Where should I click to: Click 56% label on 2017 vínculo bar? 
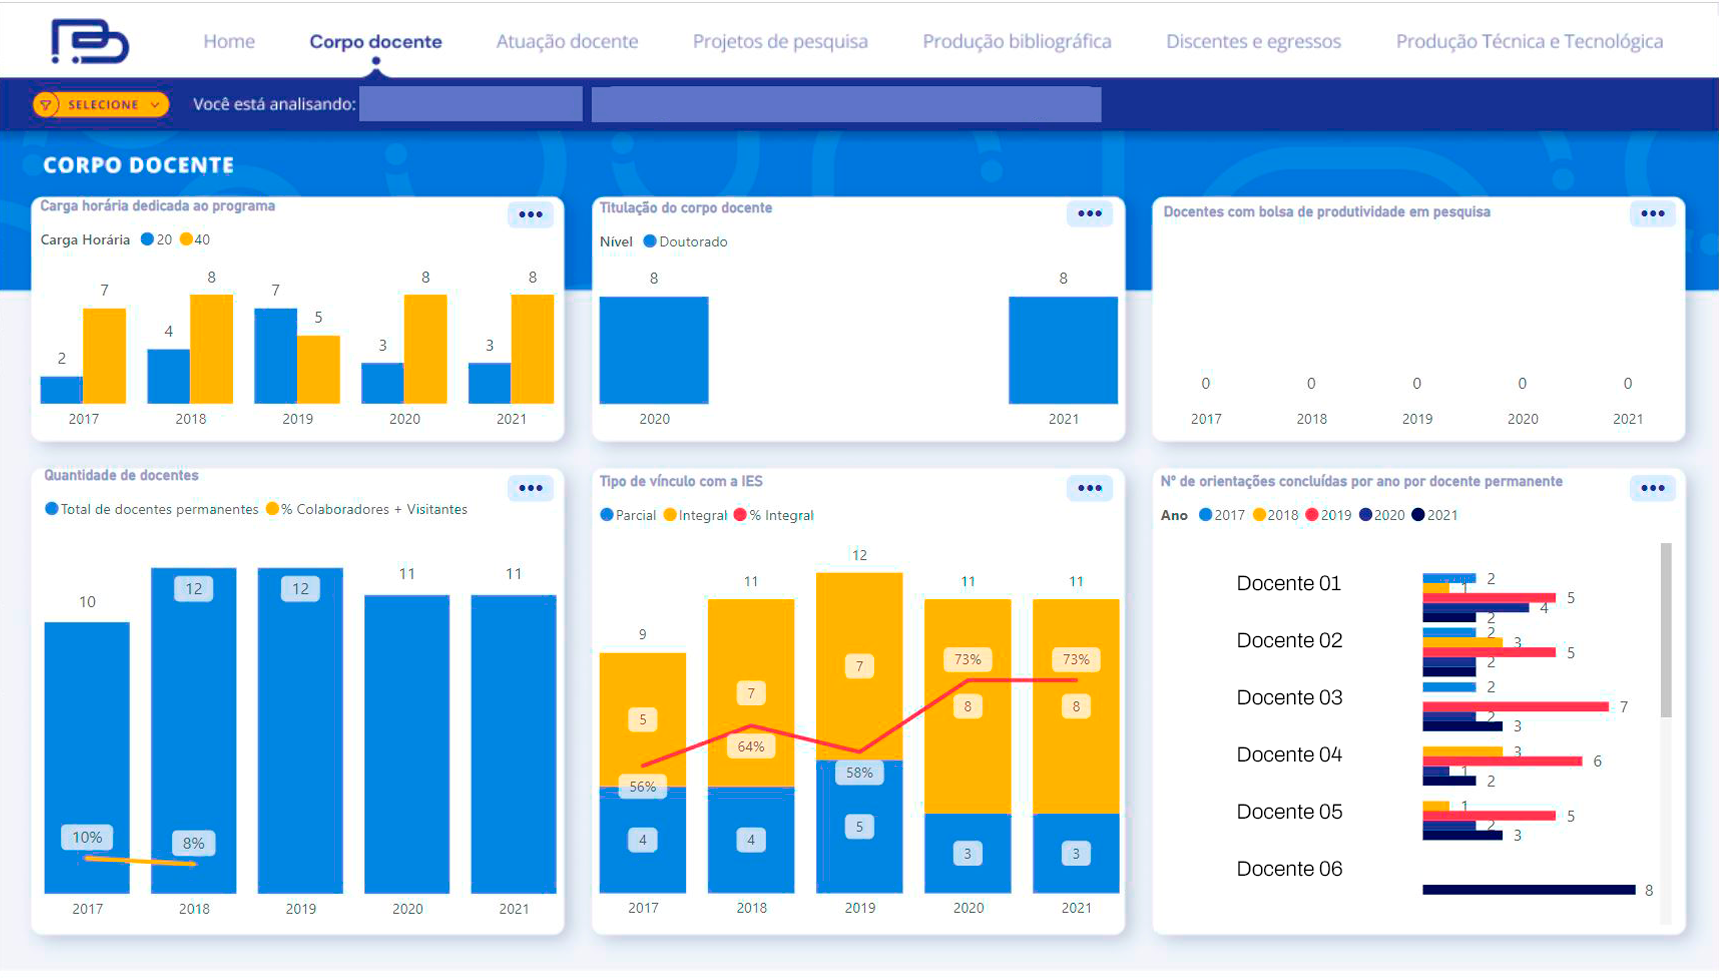click(x=643, y=787)
